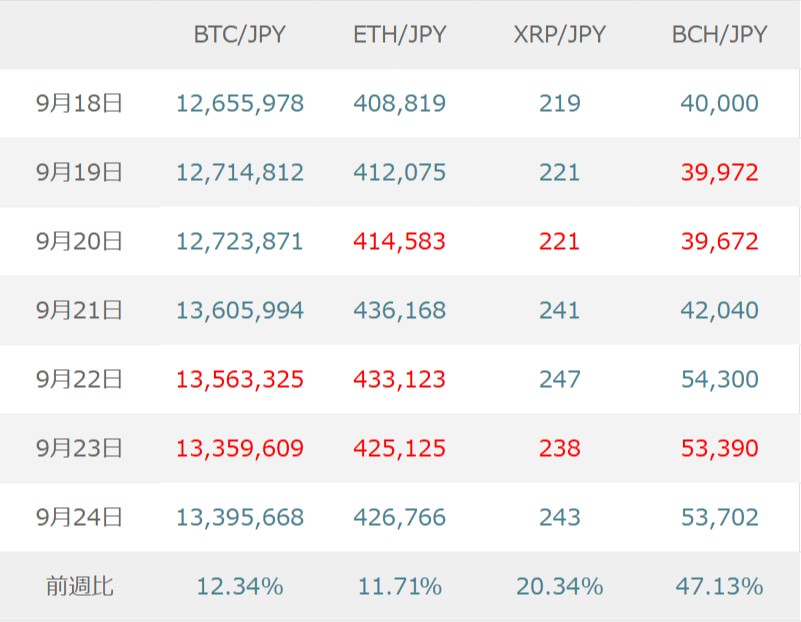801x622 pixels.
Task: Select the 20.34% XRP weekly change
Action: [559, 586]
